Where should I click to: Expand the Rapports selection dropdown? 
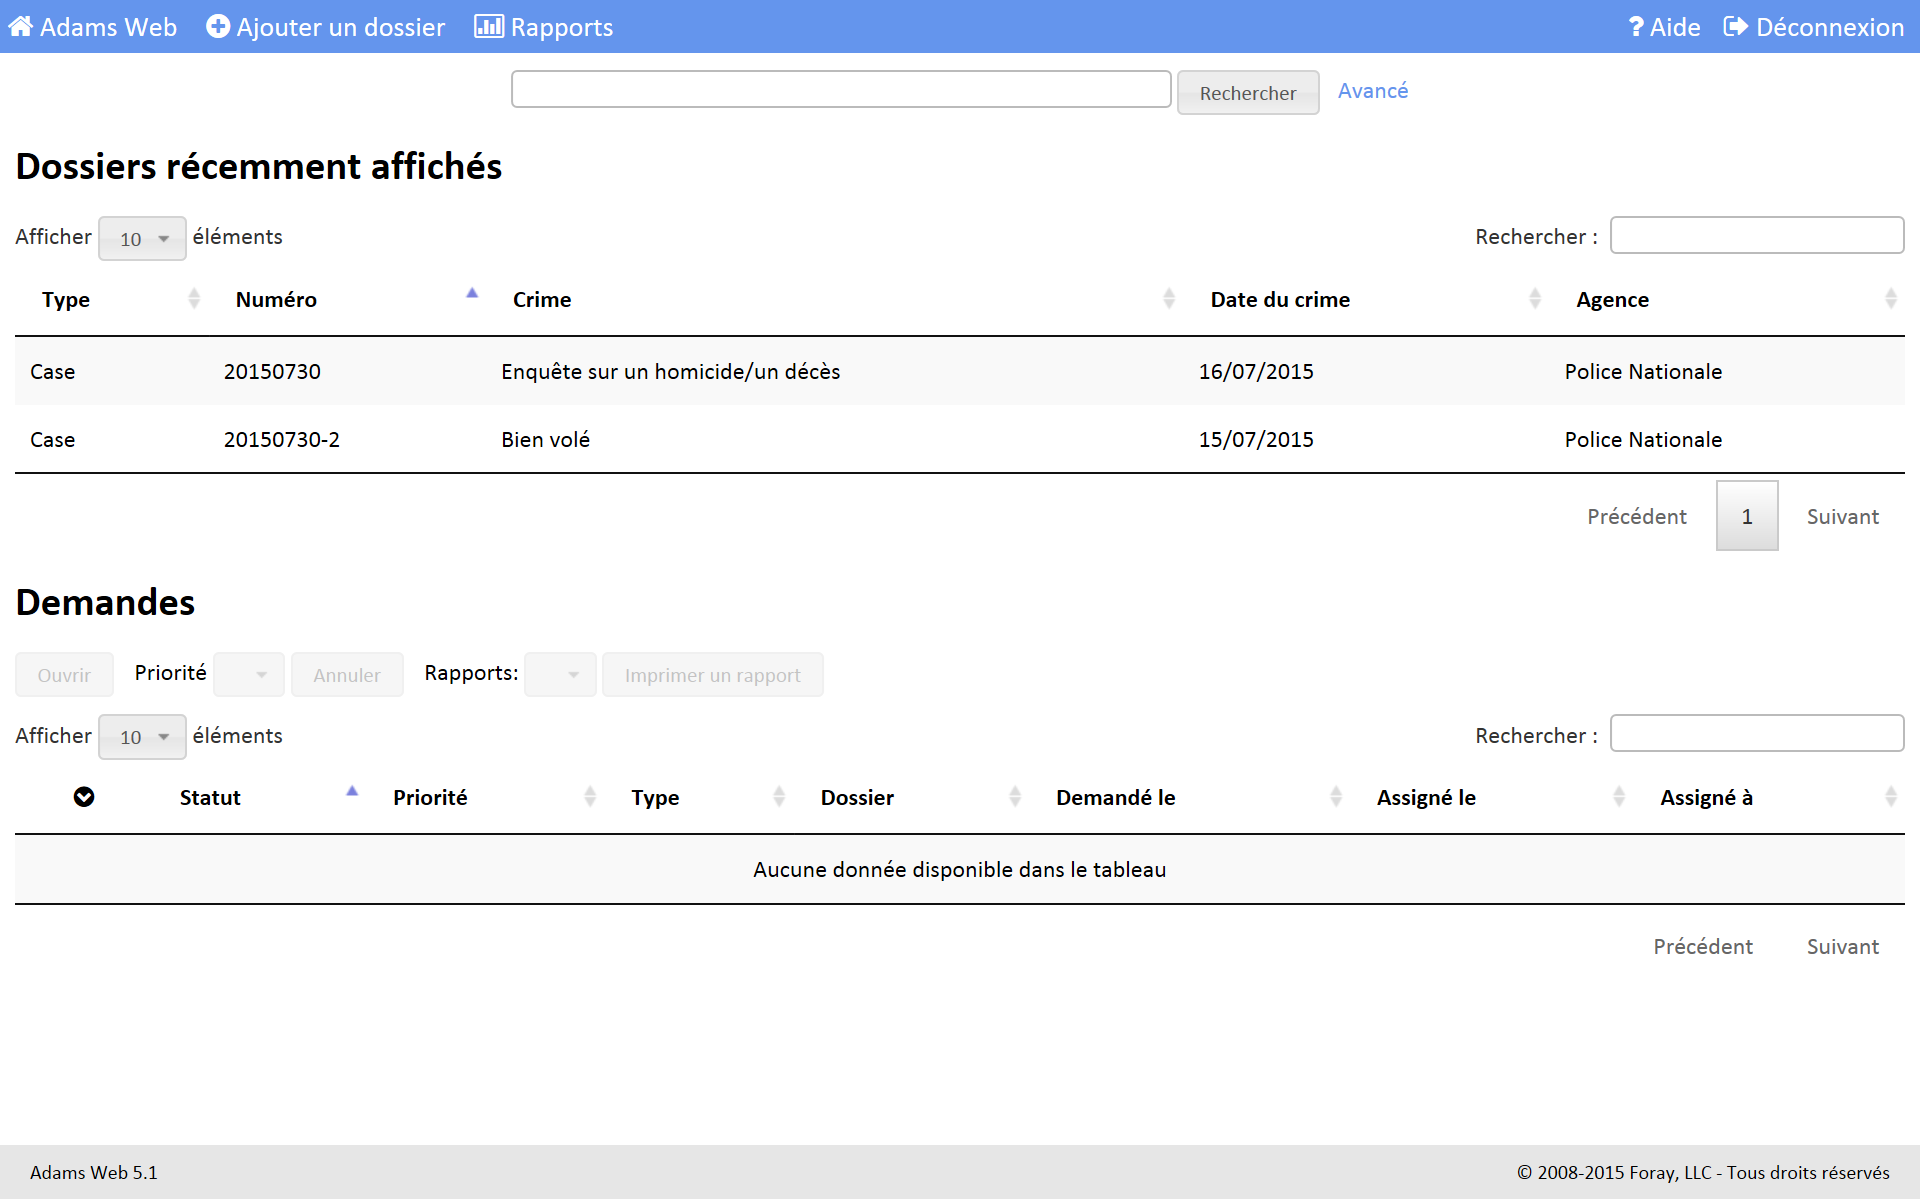pyautogui.click(x=560, y=675)
